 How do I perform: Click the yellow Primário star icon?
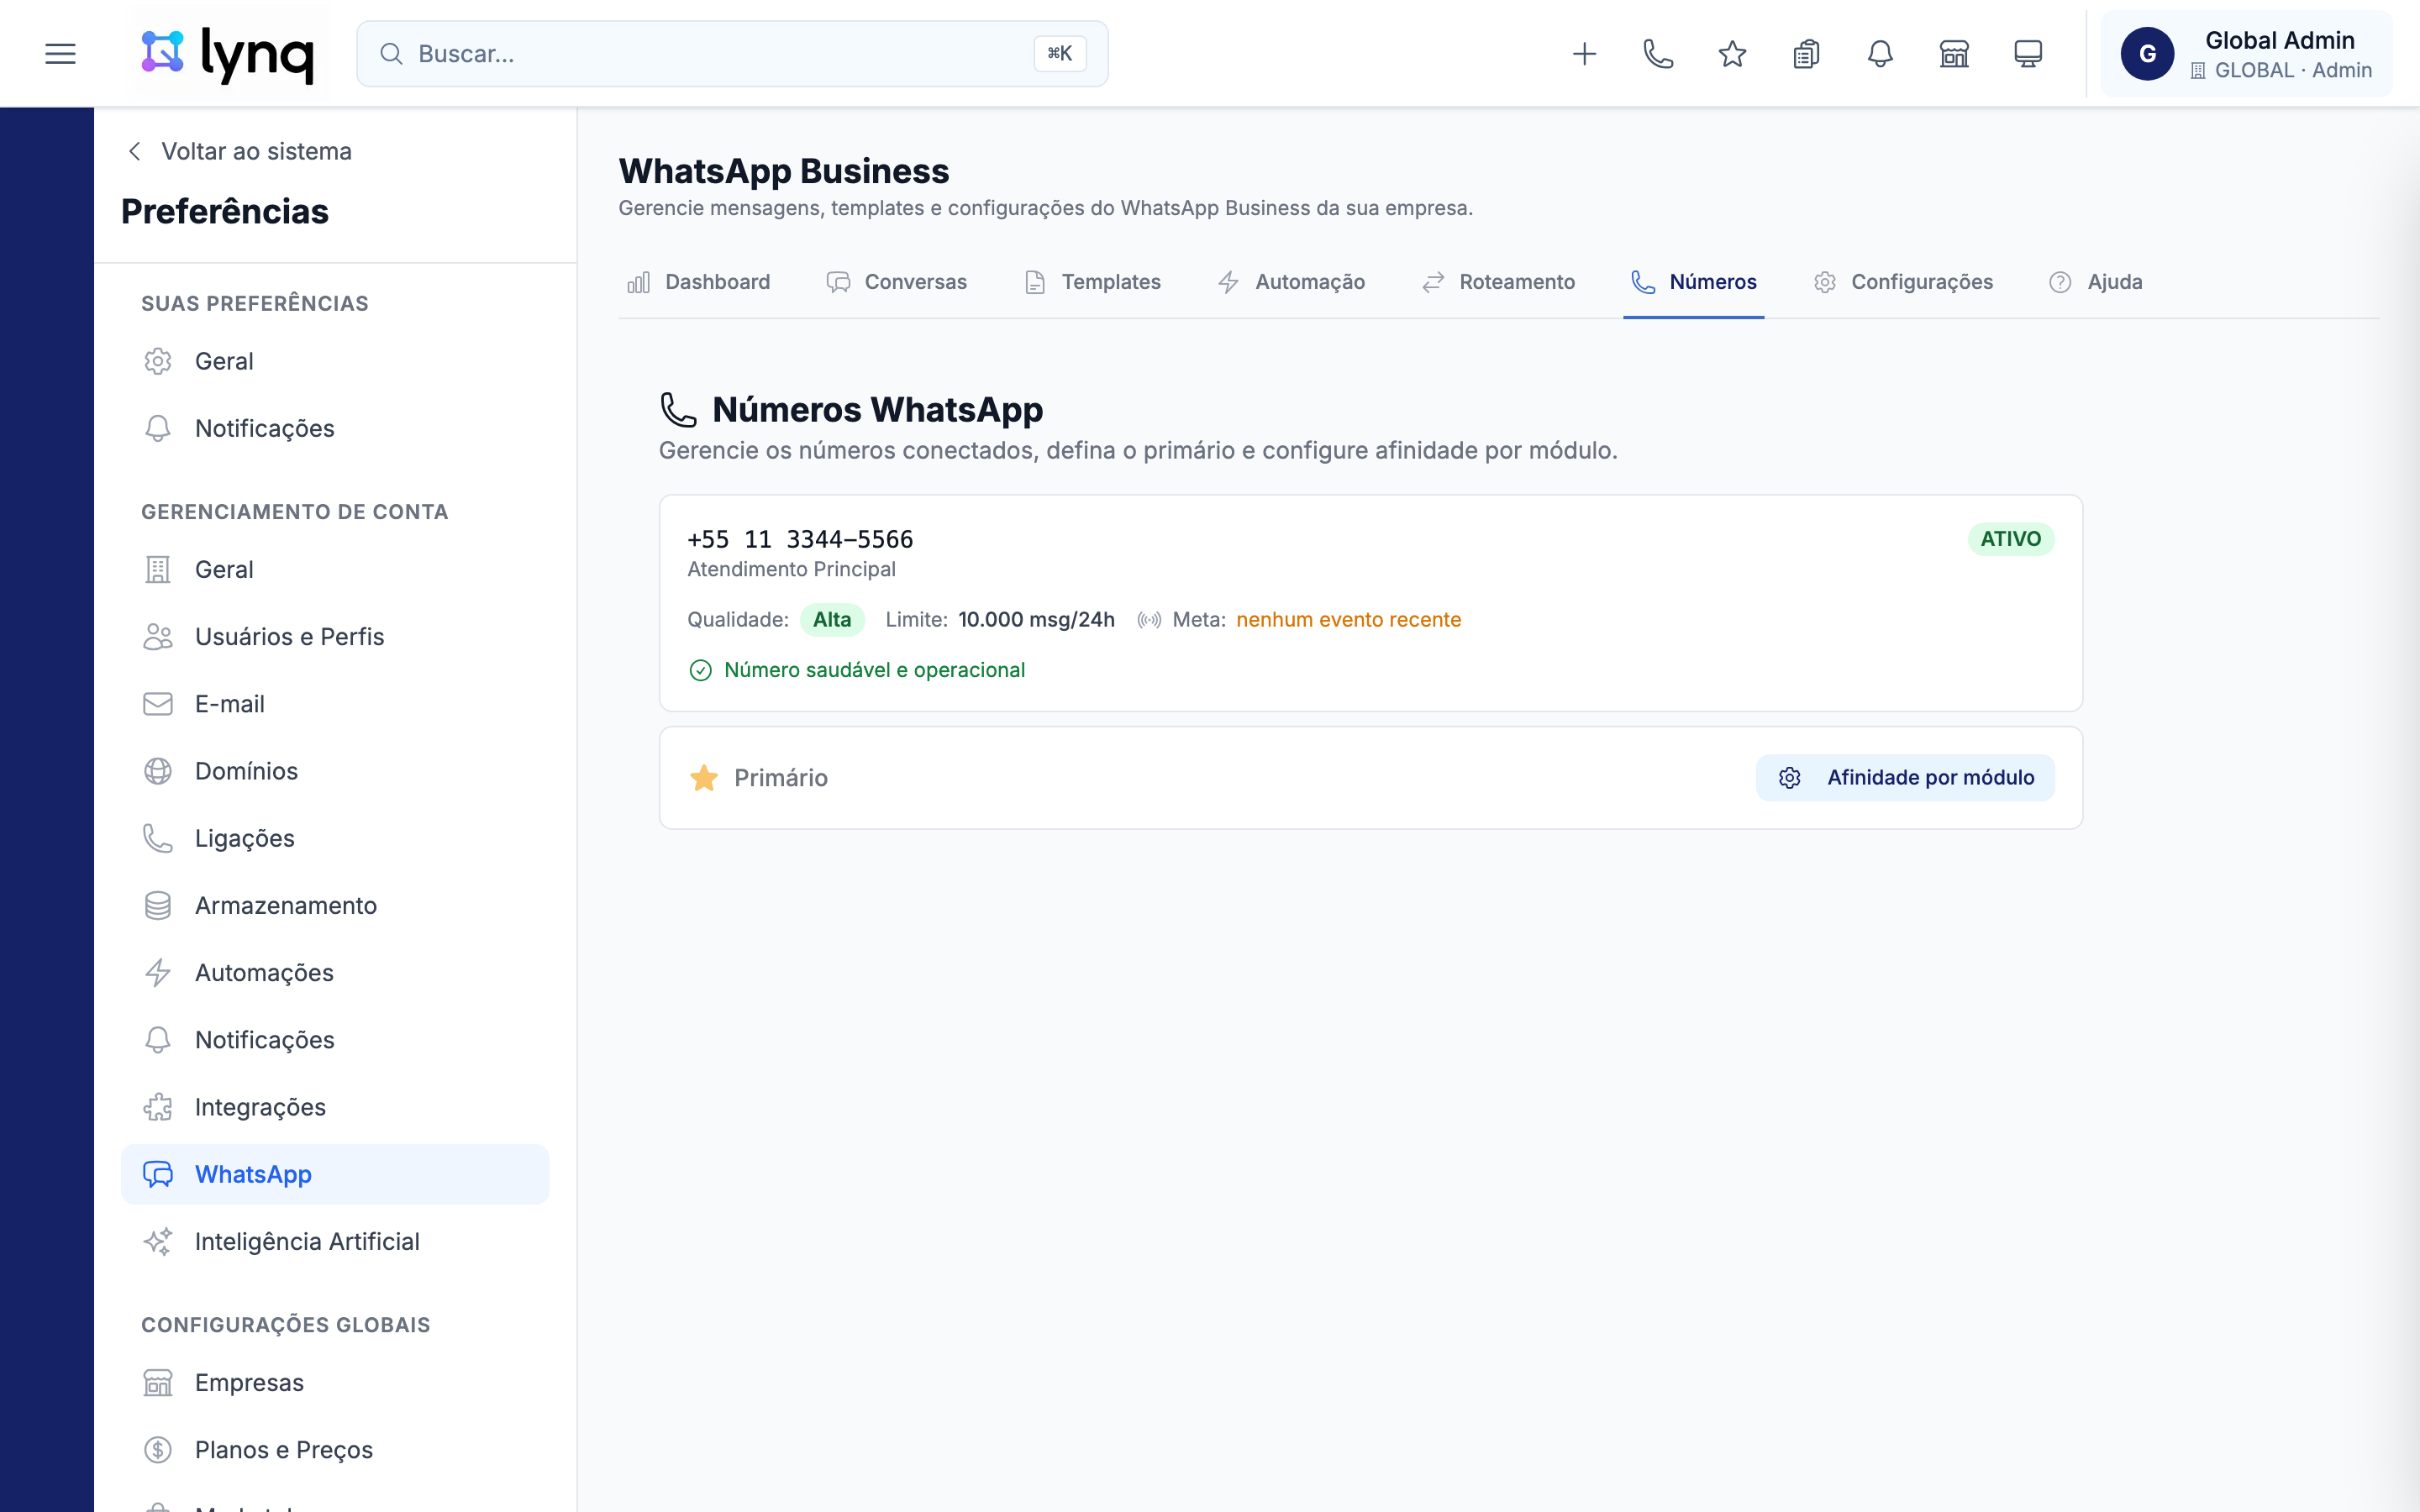coord(704,778)
